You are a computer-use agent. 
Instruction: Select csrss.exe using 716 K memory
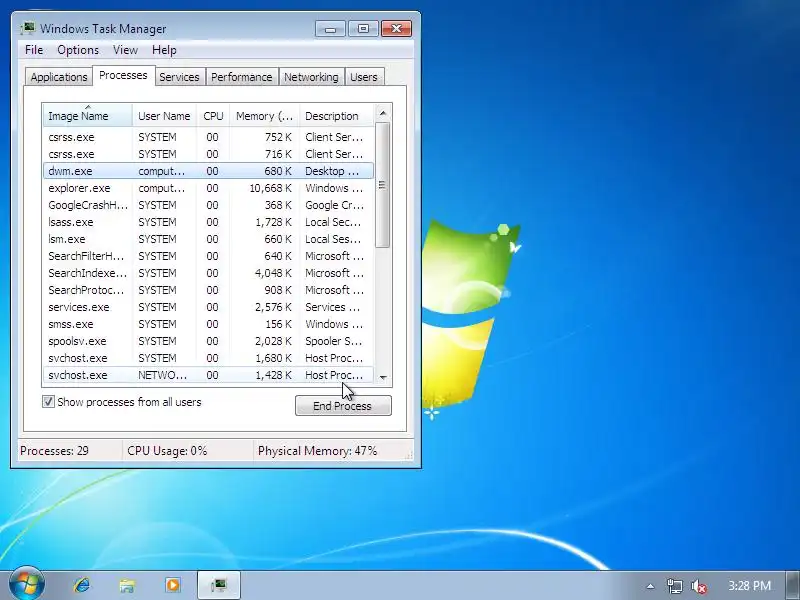click(x=208, y=154)
